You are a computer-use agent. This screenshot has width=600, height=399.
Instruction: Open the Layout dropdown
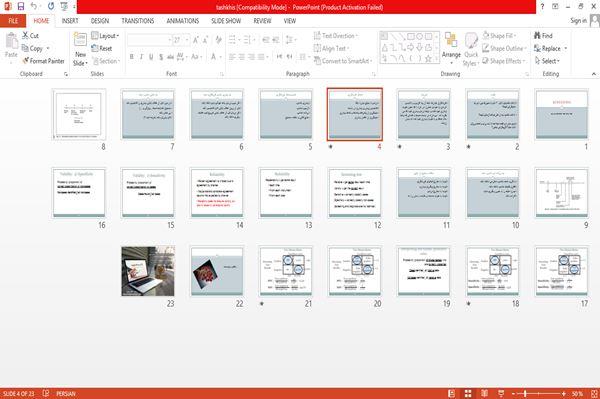pos(105,36)
